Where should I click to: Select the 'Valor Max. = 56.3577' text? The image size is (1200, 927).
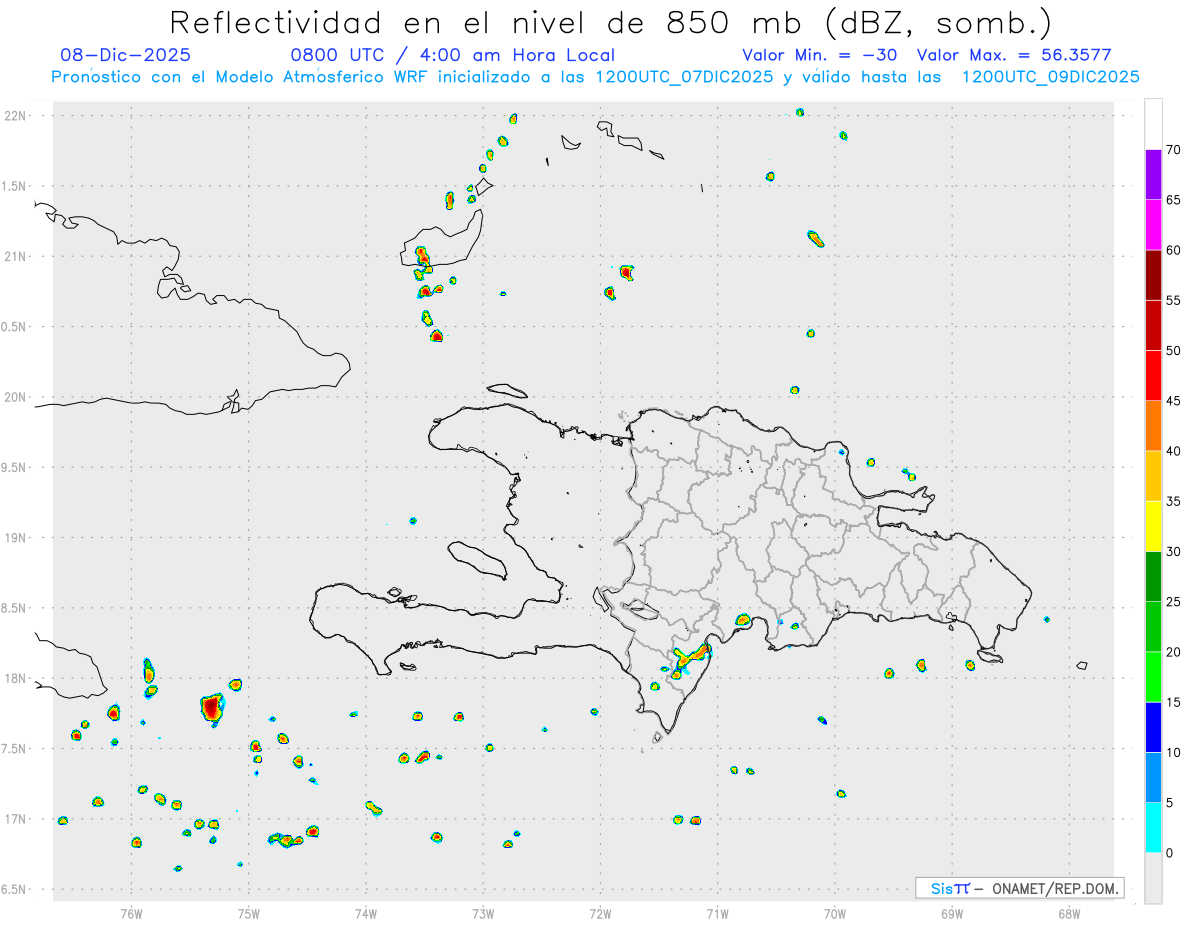coord(1014,55)
